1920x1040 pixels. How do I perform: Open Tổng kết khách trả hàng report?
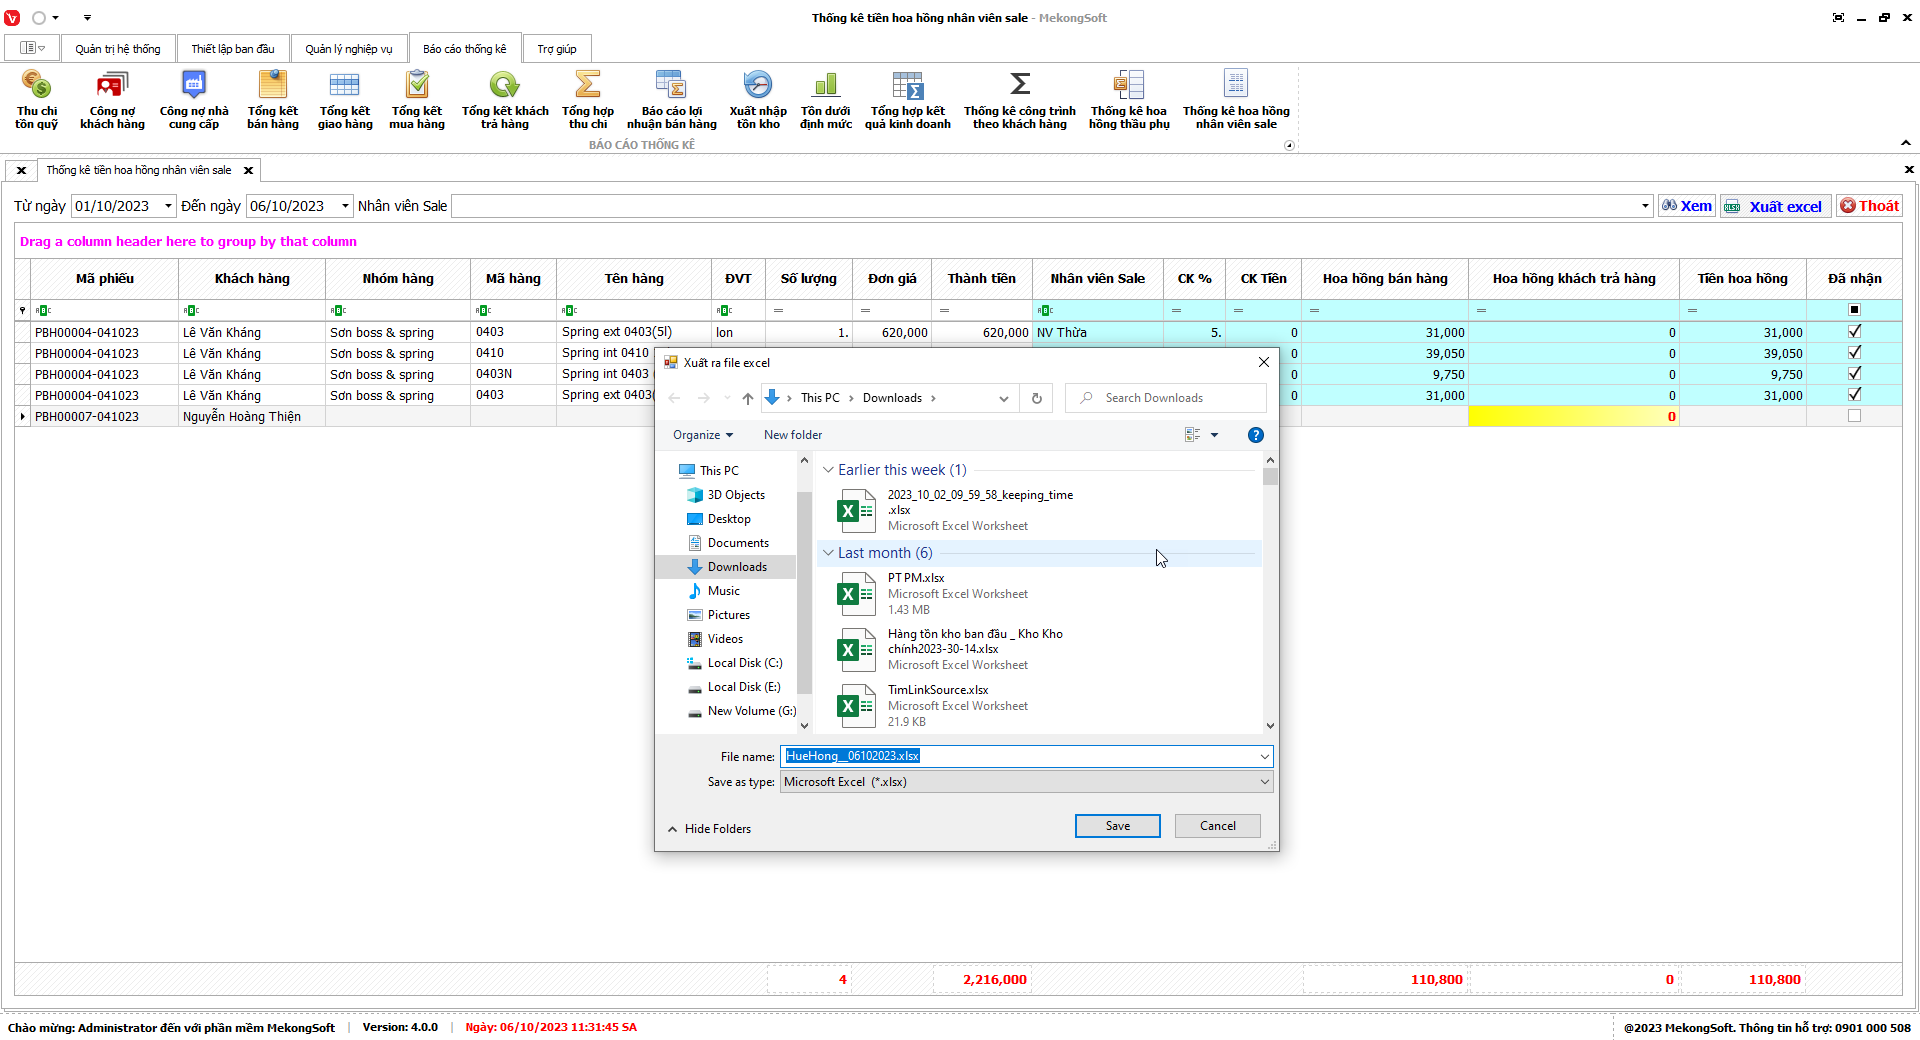[505, 100]
